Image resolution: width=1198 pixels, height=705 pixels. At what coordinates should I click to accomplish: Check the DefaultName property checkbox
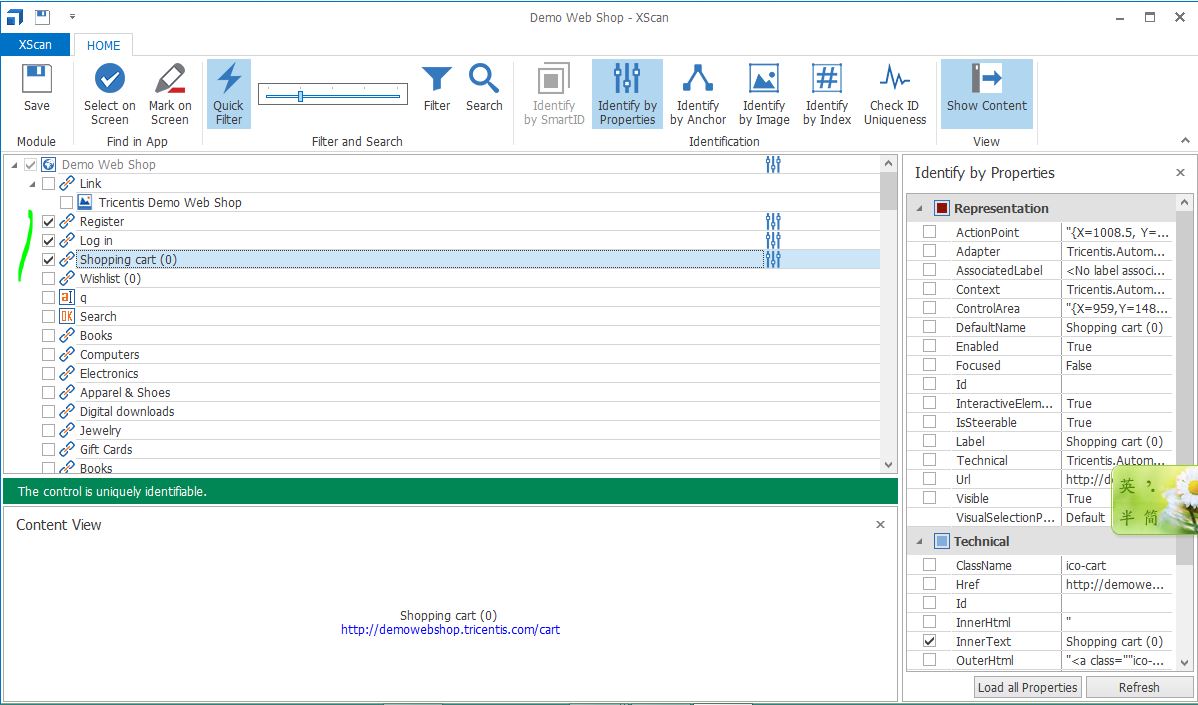[x=929, y=327]
